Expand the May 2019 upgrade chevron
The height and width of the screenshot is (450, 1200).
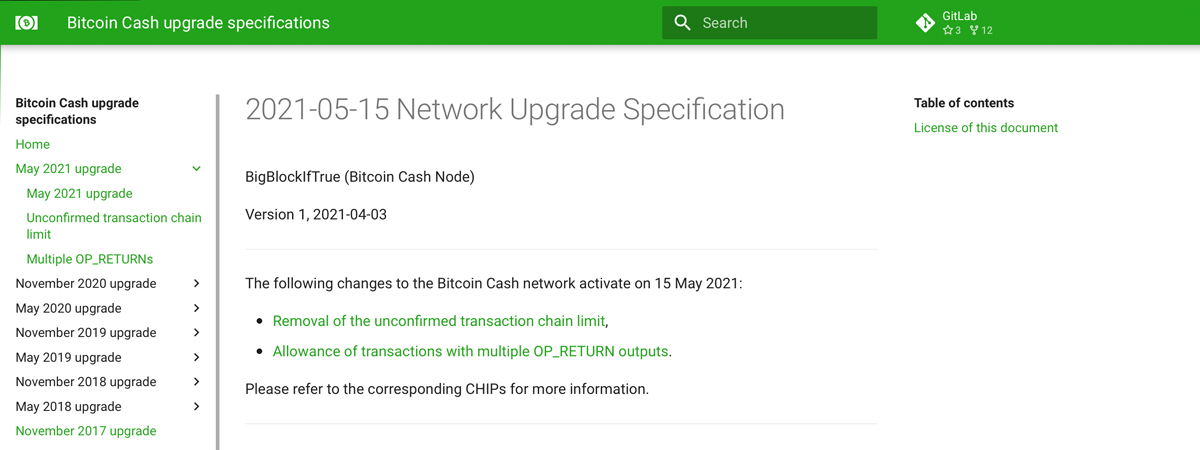196,357
